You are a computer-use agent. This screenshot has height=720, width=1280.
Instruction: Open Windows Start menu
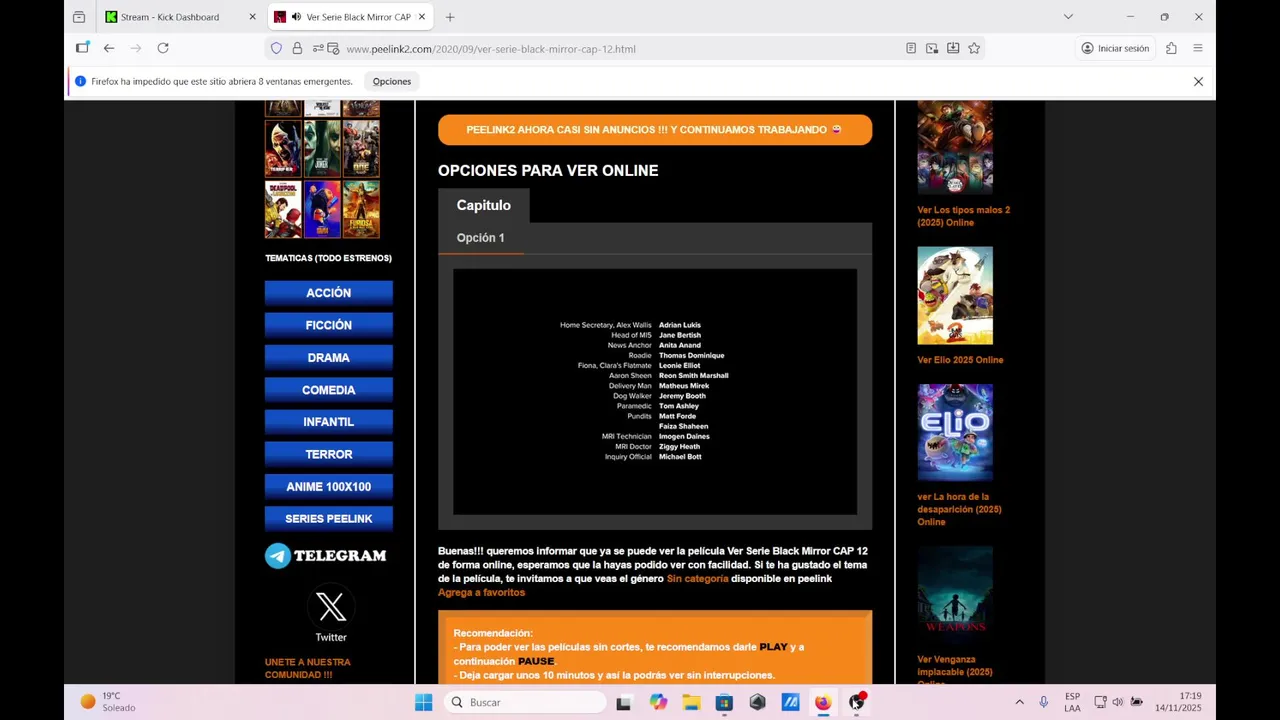pyautogui.click(x=424, y=702)
